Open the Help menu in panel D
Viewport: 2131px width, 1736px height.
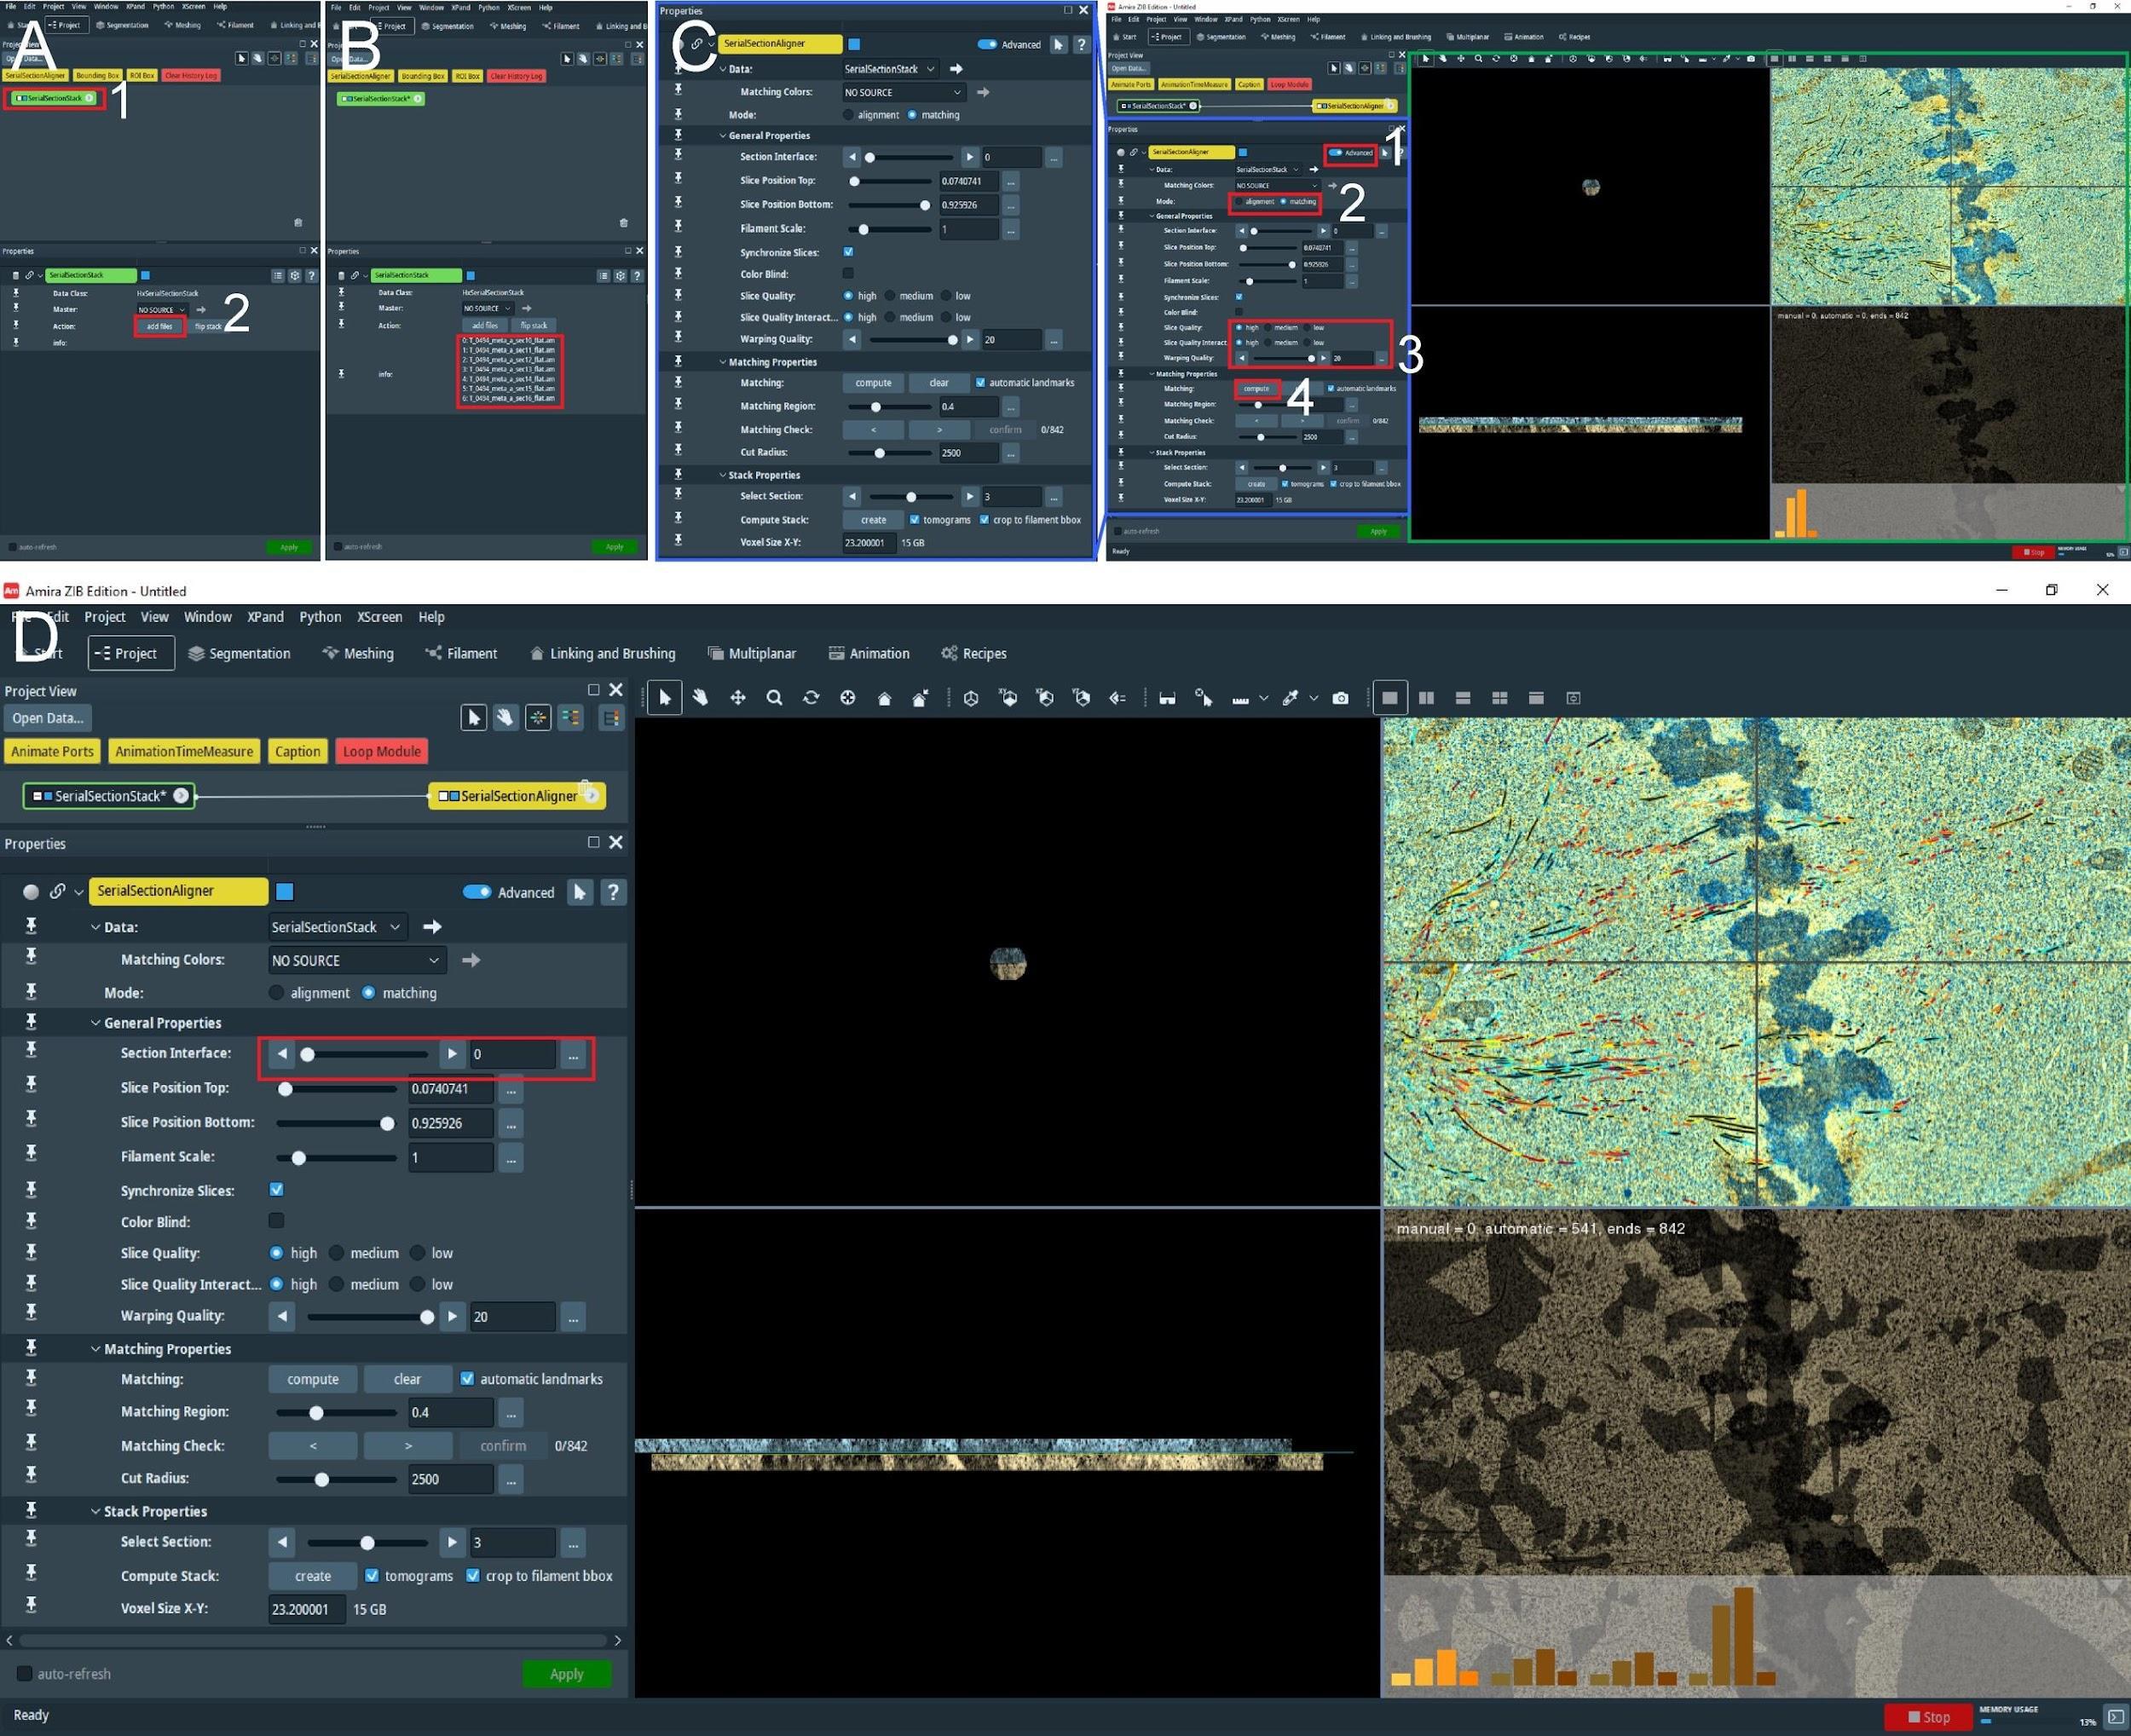tap(431, 617)
